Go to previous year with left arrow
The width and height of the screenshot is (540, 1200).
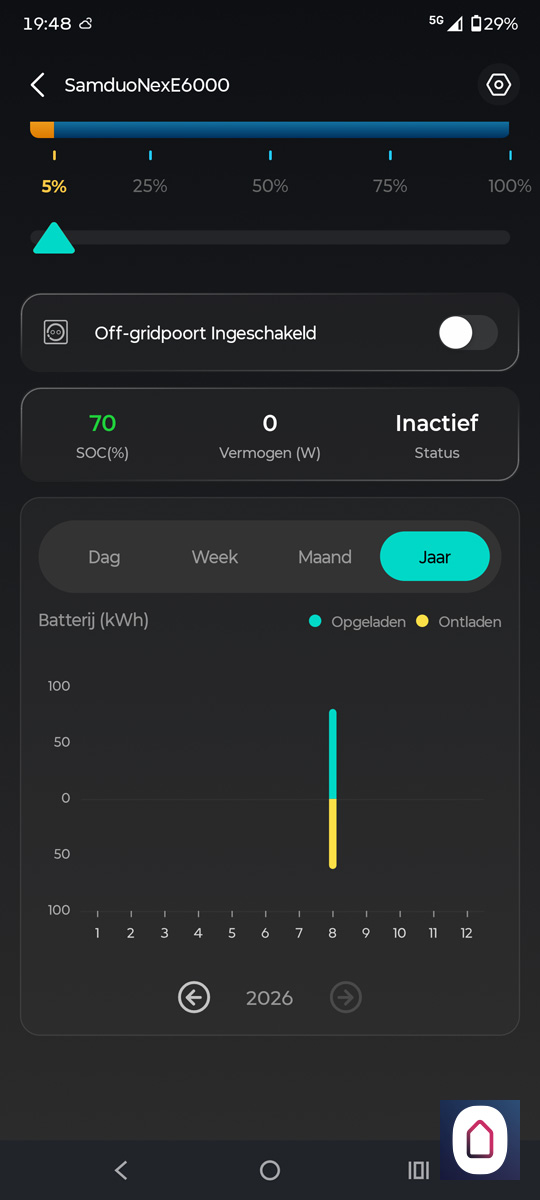point(194,997)
